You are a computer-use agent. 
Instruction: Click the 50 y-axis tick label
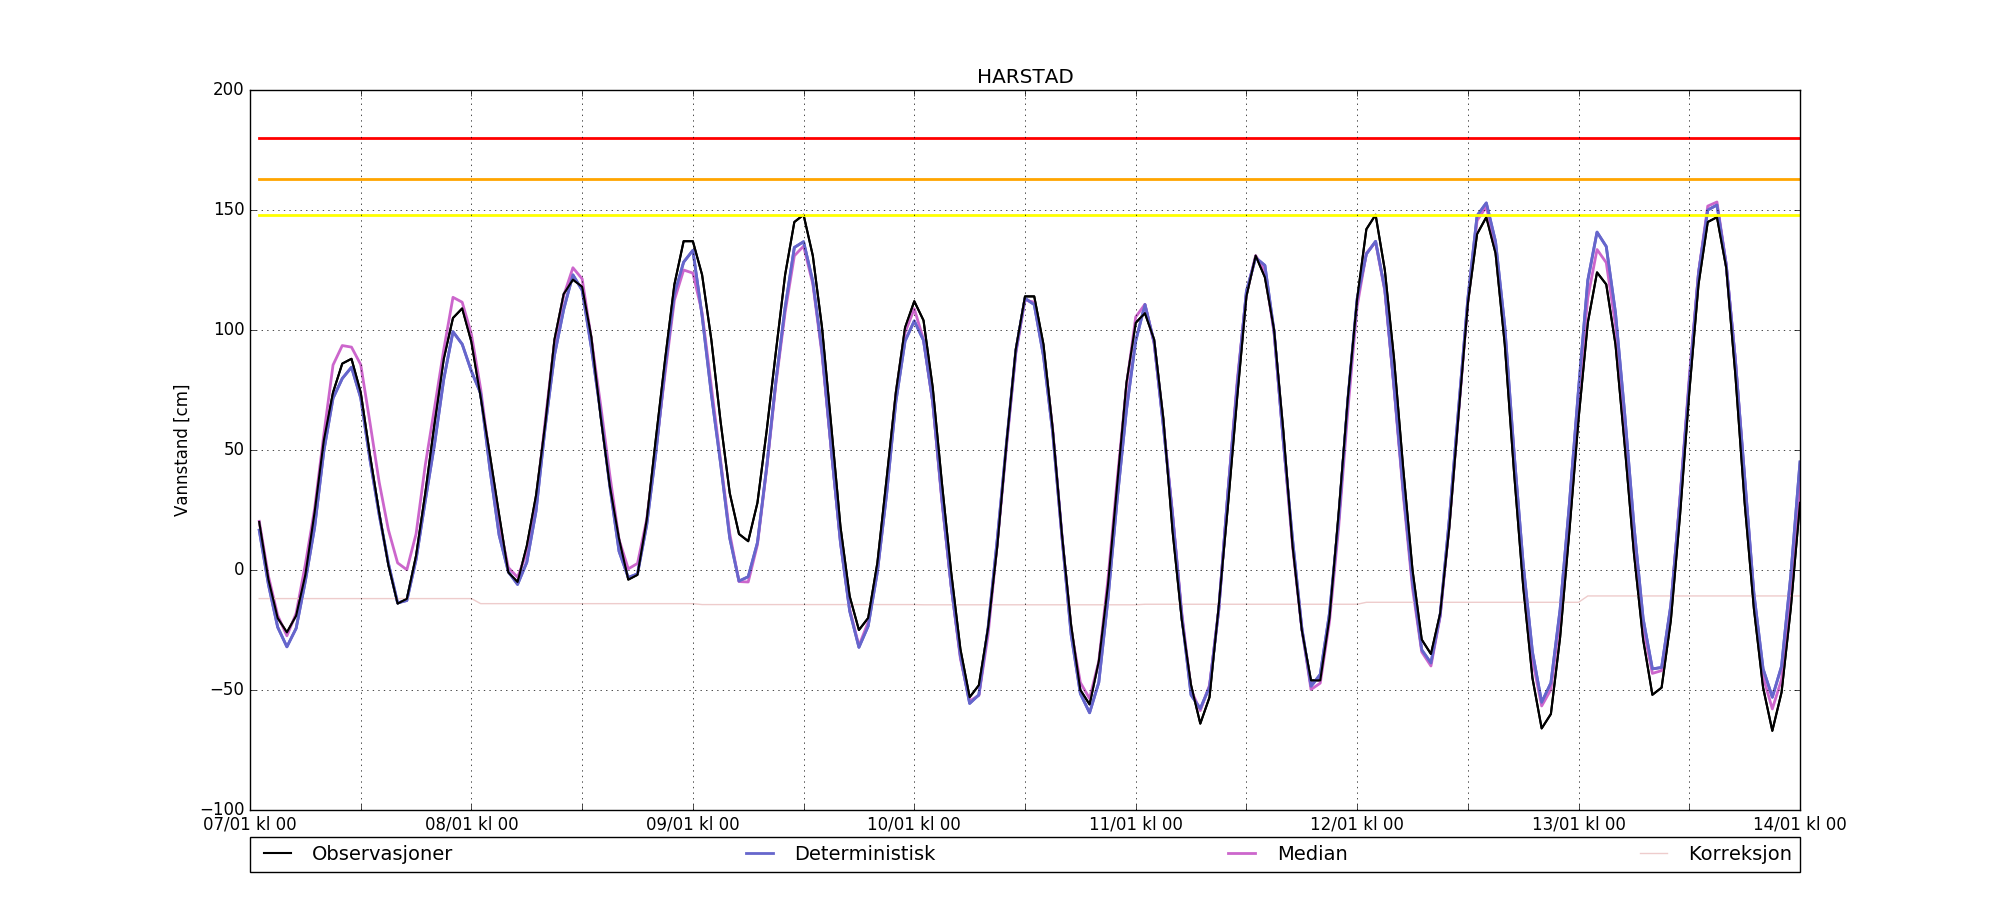click(x=232, y=450)
